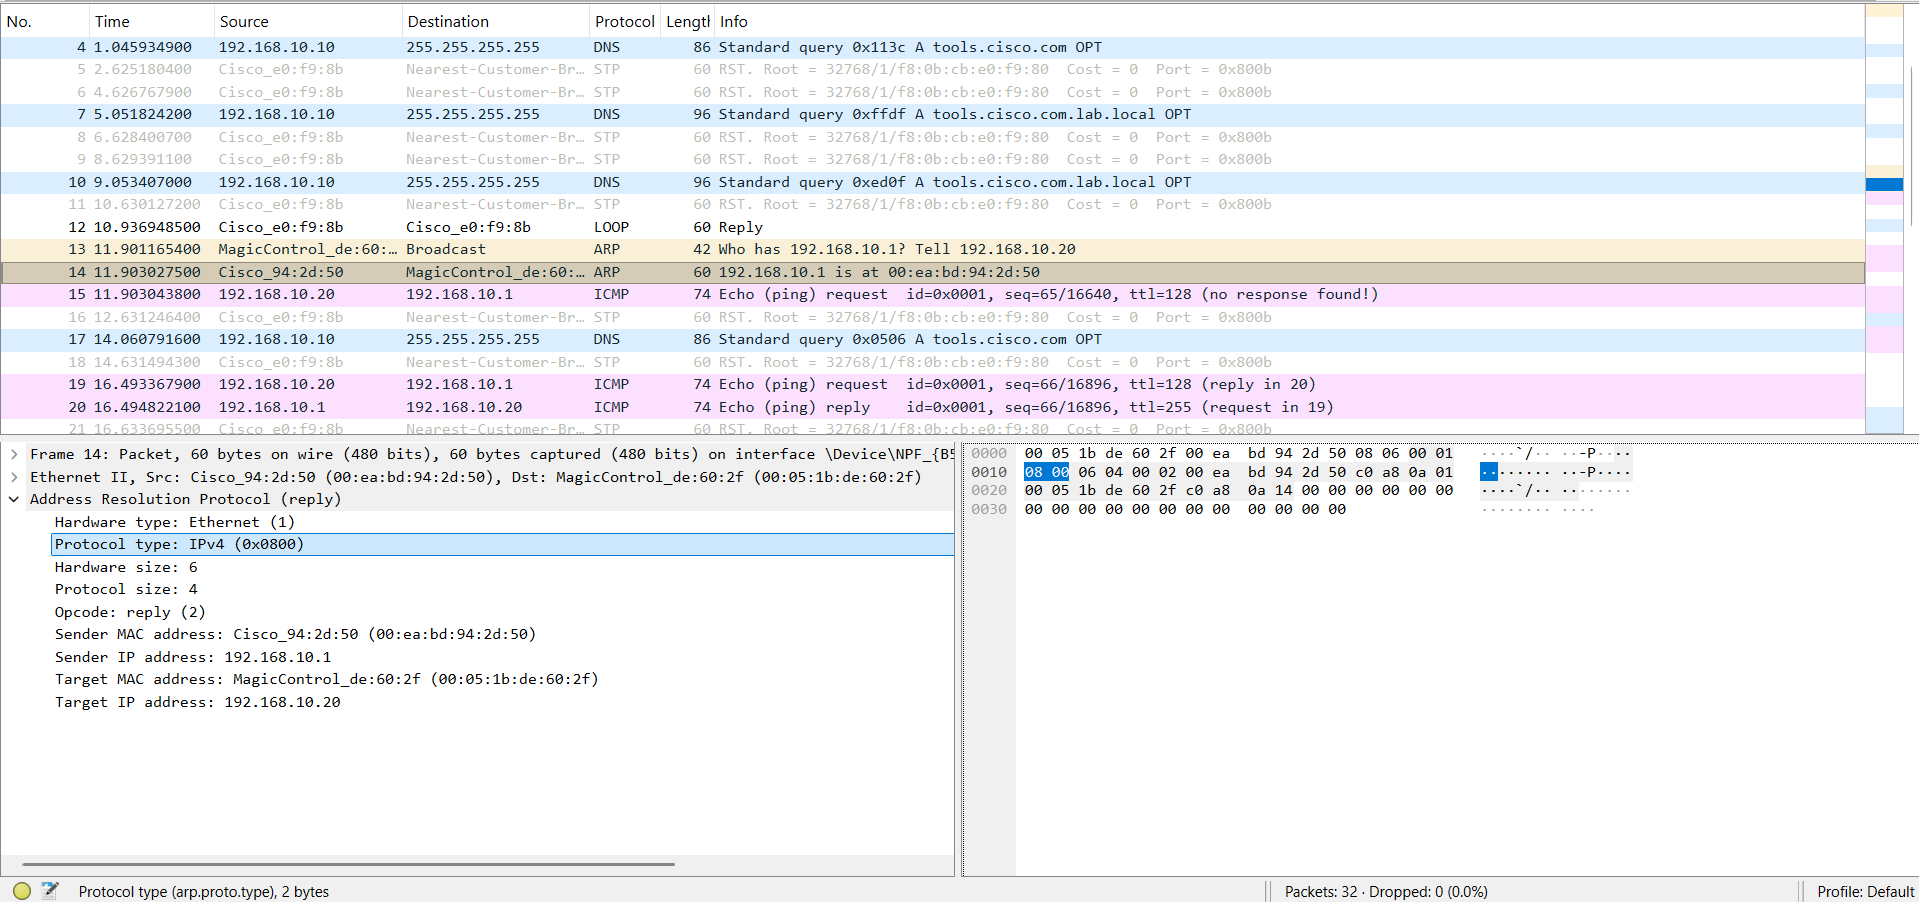Select packet 17 DNS query 0x0506

pos(932,339)
